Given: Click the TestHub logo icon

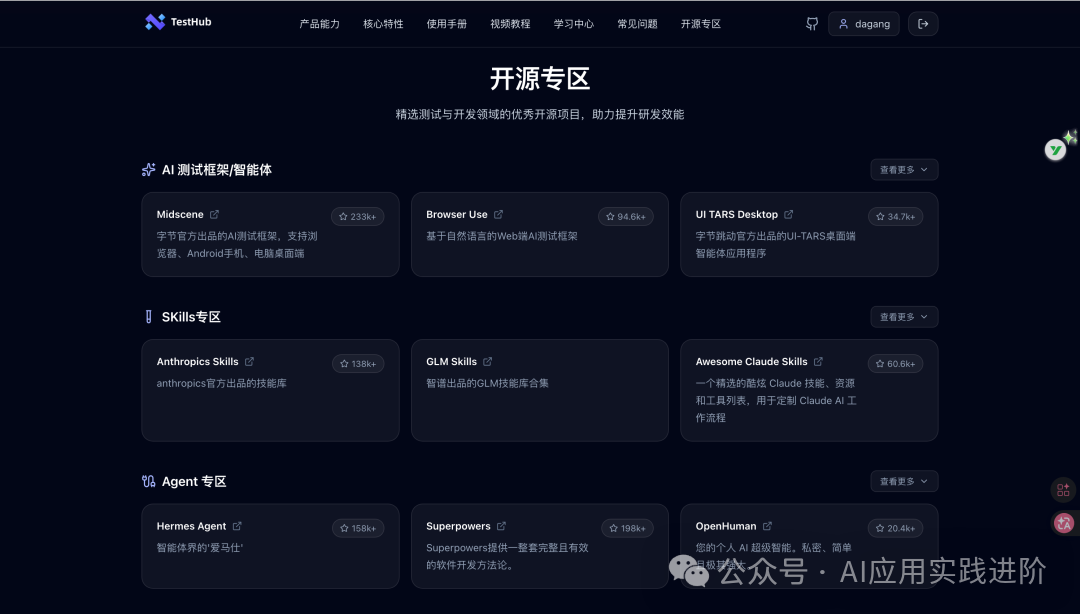Looking at the screenshot, I should tap(155, 22).
